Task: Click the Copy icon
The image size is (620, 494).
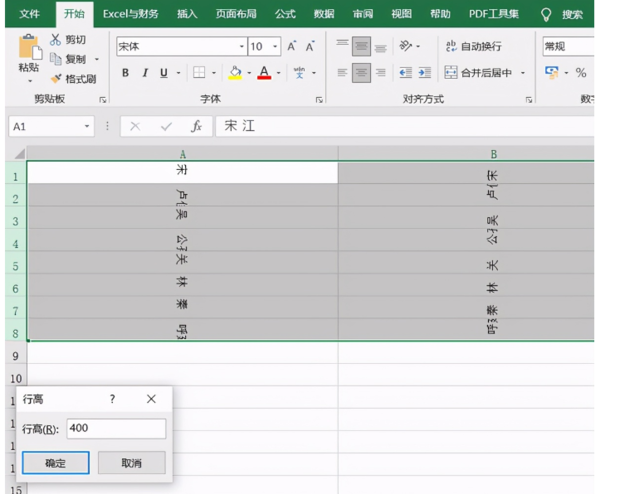Action: (55, 59)
